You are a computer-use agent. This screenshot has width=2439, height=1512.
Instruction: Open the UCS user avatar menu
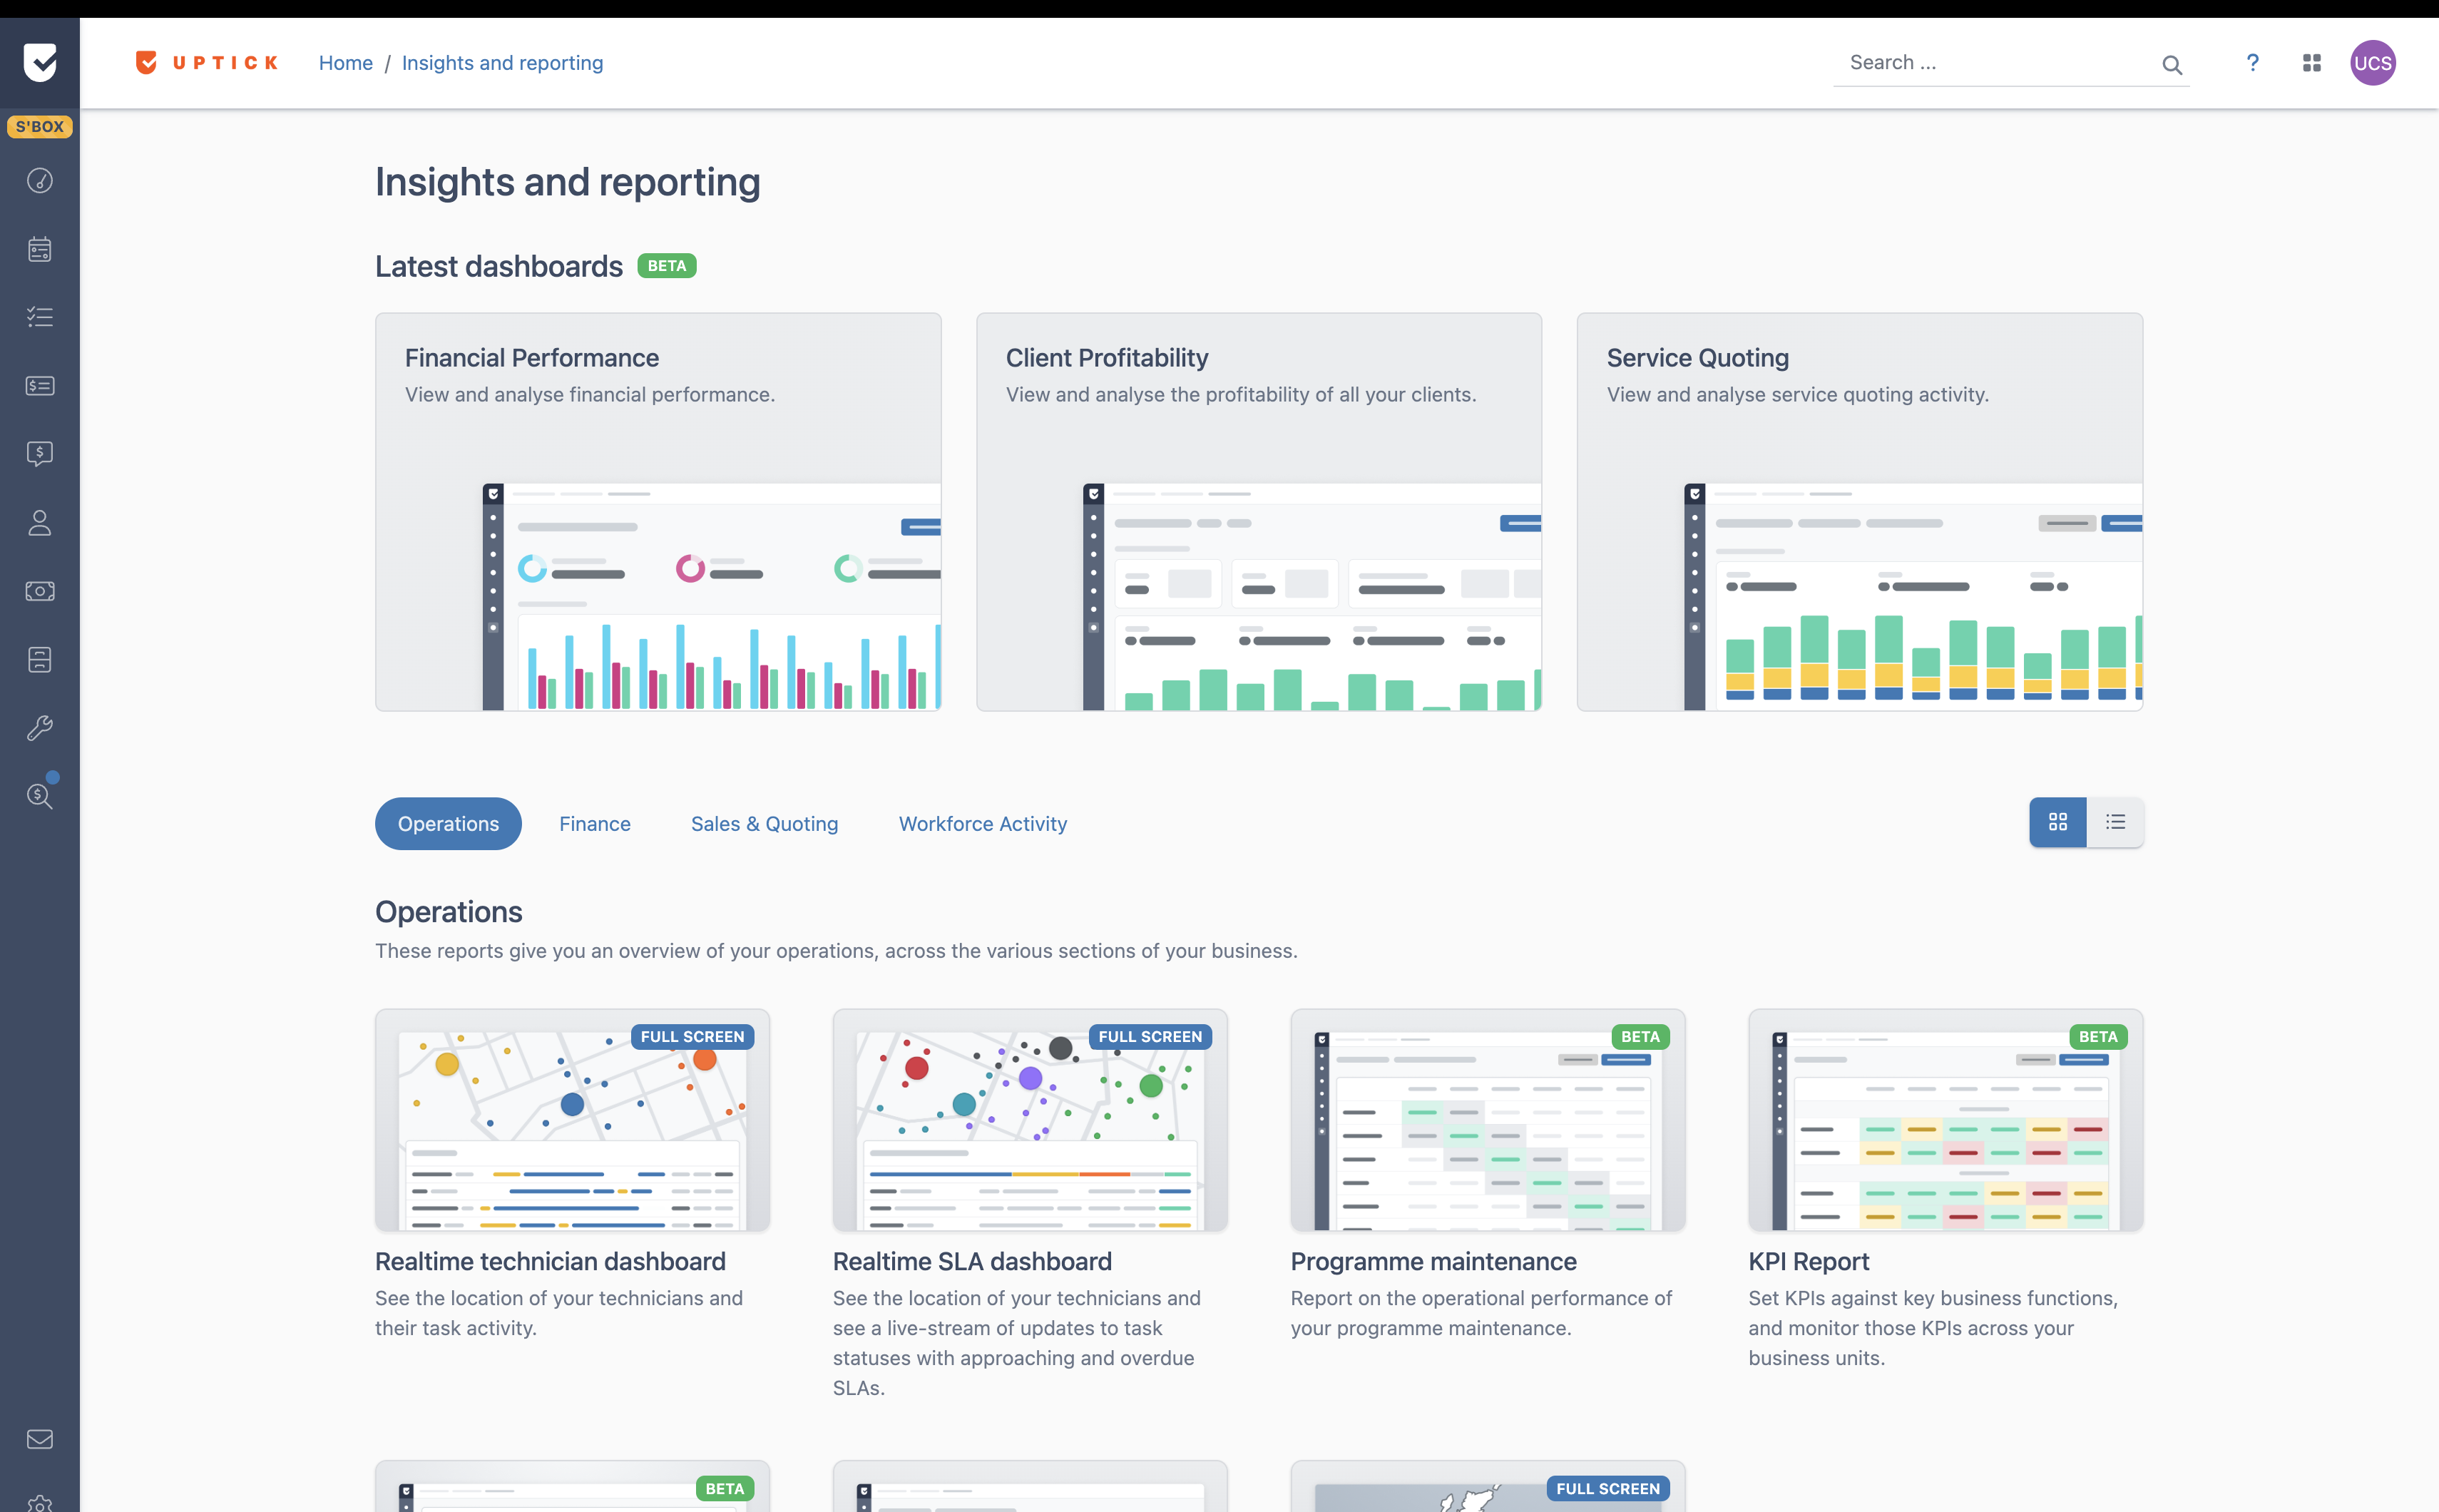(x=2372, y=63)
